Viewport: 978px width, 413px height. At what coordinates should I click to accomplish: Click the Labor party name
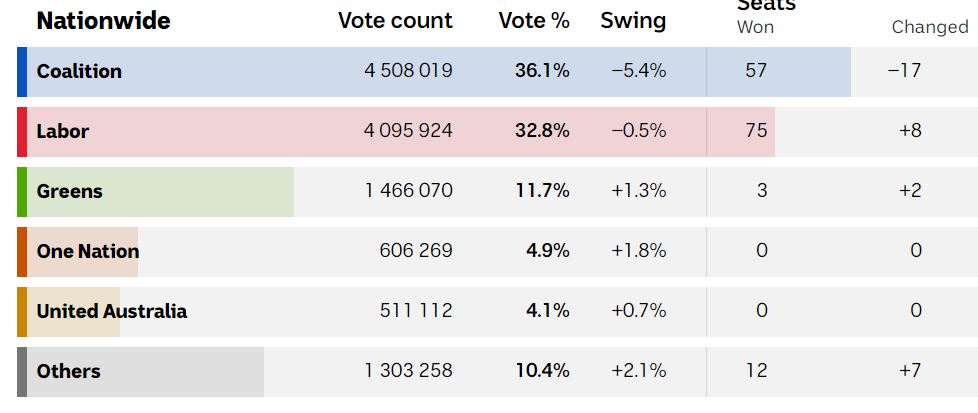tap(62, 131)
